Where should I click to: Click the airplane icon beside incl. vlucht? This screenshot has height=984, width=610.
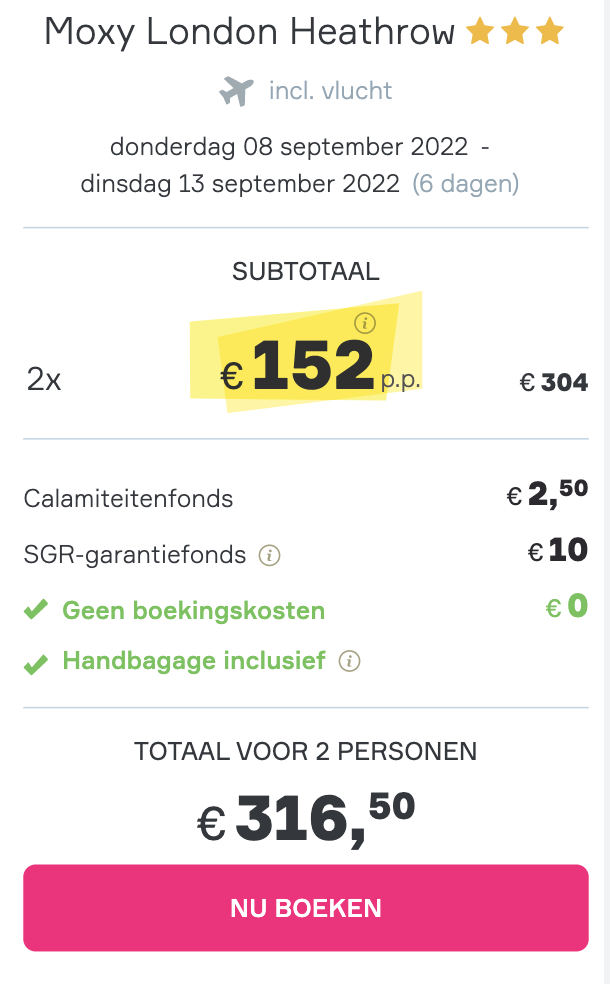tap(236, 91)
